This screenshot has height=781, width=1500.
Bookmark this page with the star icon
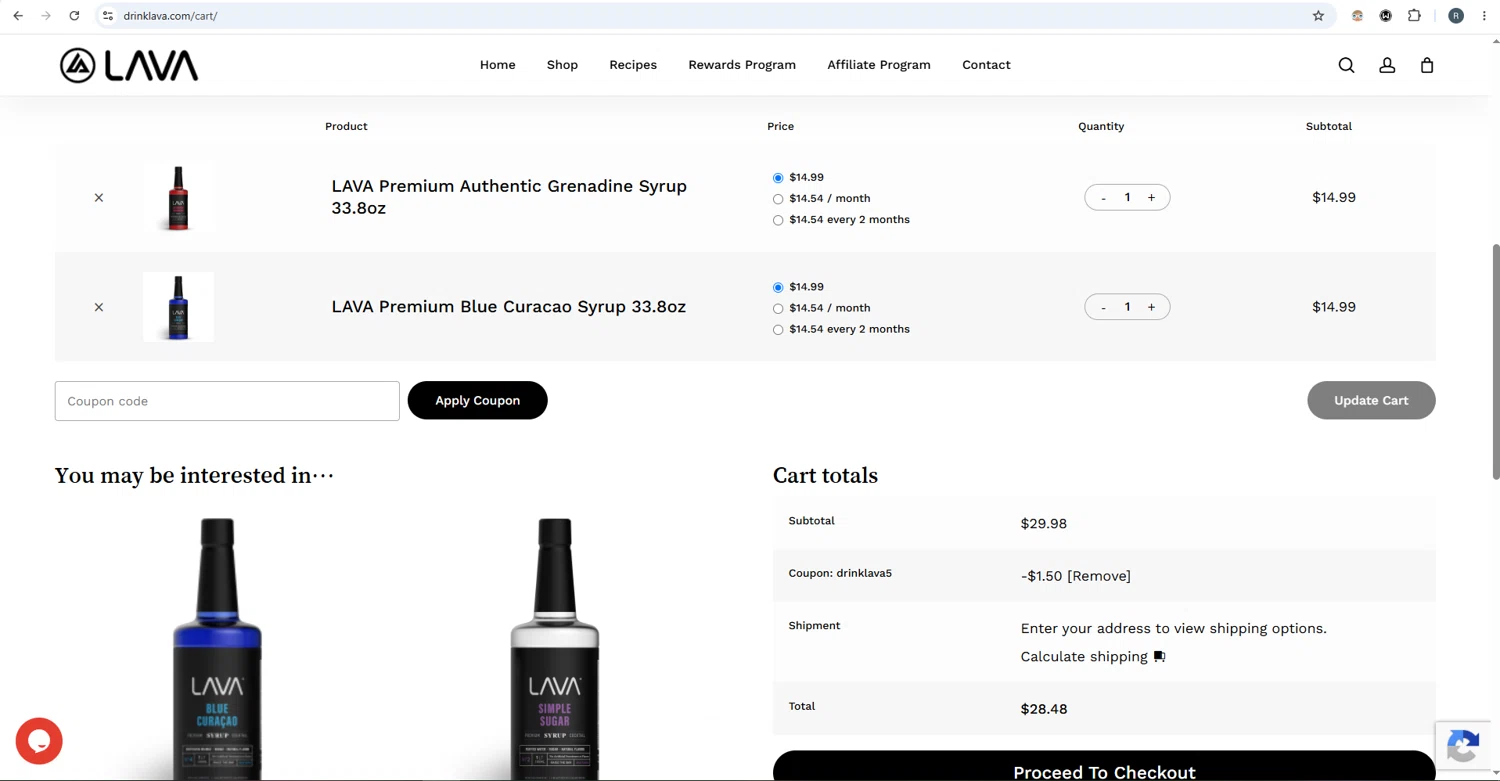1318,16
